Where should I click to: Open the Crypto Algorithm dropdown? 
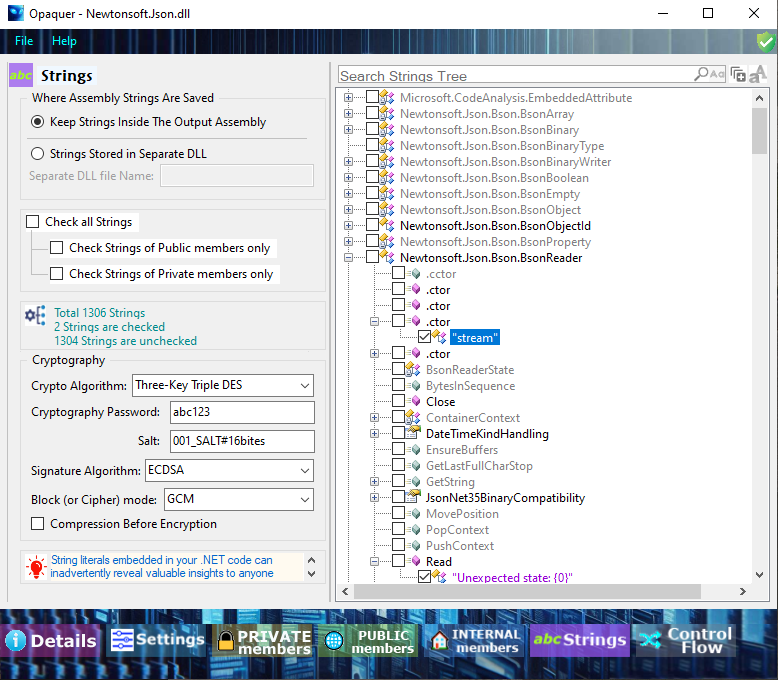(x=305, y=385)
